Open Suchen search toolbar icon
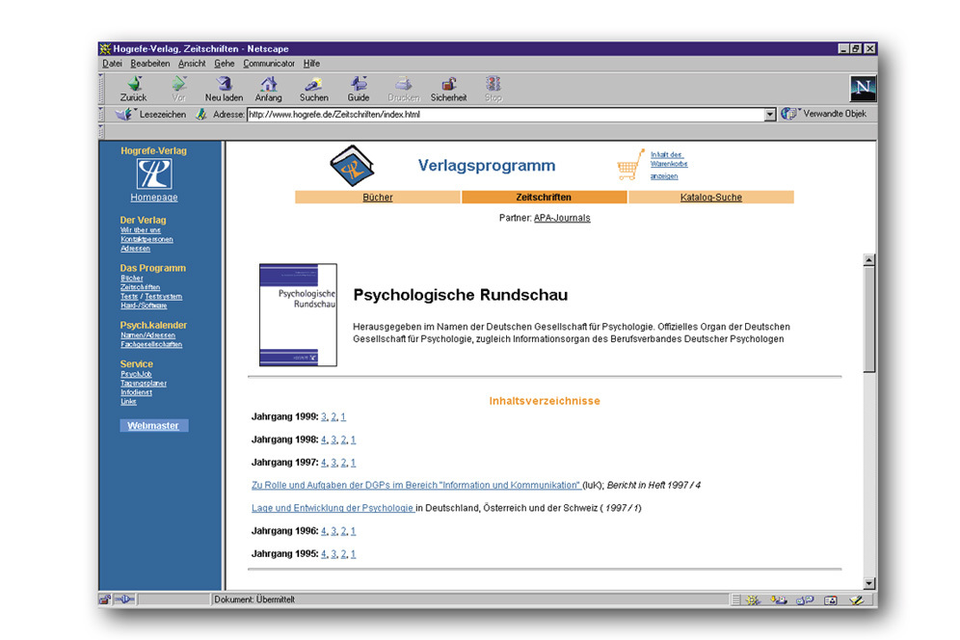The width and height of the screenshot is (960, 640). pos(314,85)
